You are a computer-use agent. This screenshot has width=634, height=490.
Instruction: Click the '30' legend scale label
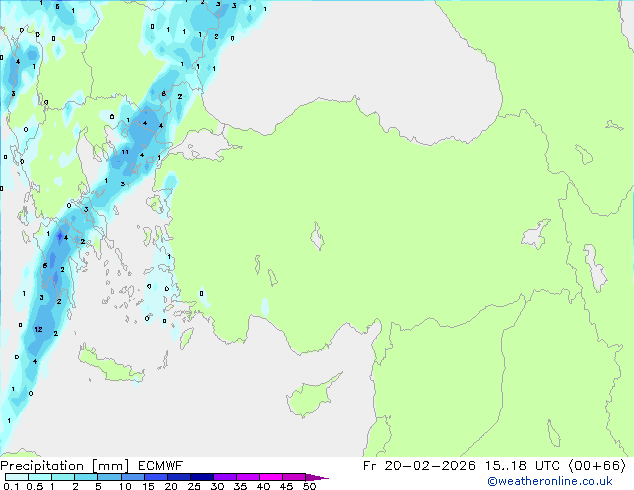pos(217,486)
